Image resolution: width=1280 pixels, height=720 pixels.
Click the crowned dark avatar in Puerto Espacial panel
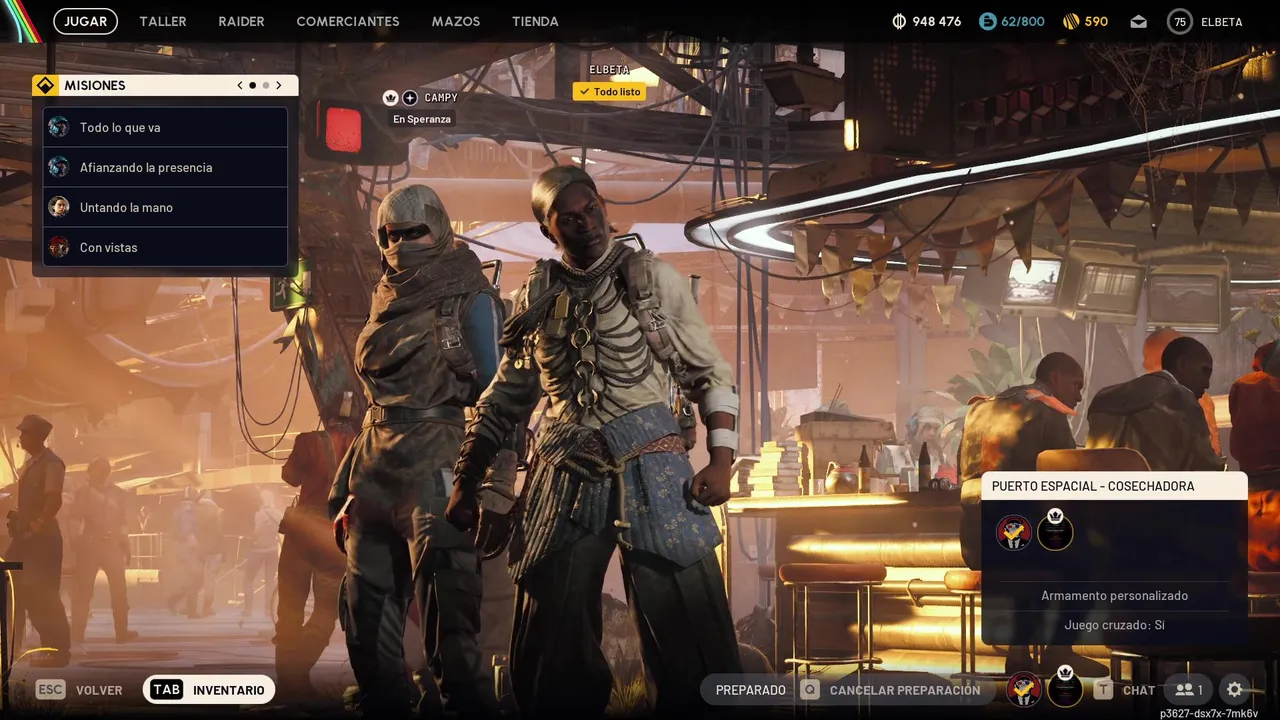tap(1055, 531)
